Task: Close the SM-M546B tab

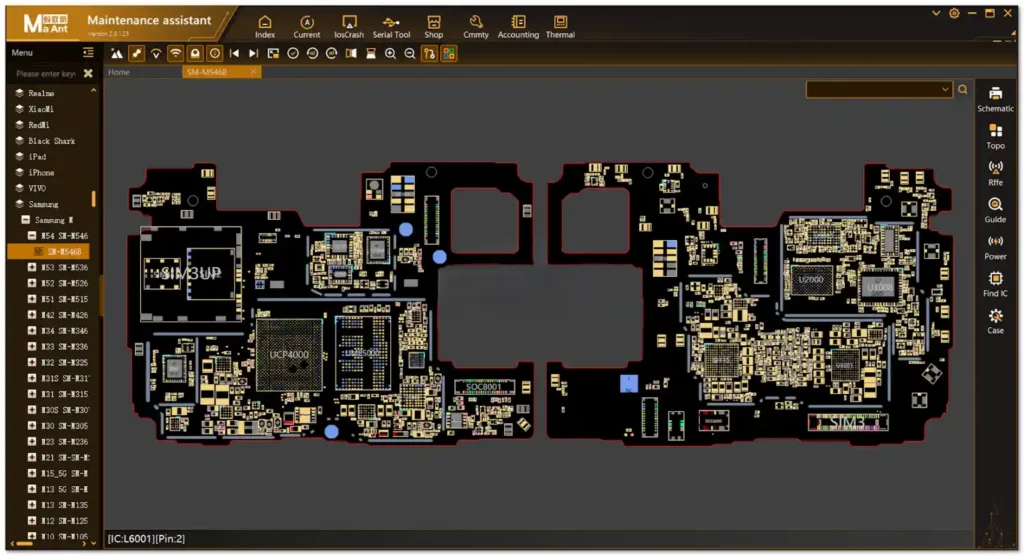Action: click(254, 72)
